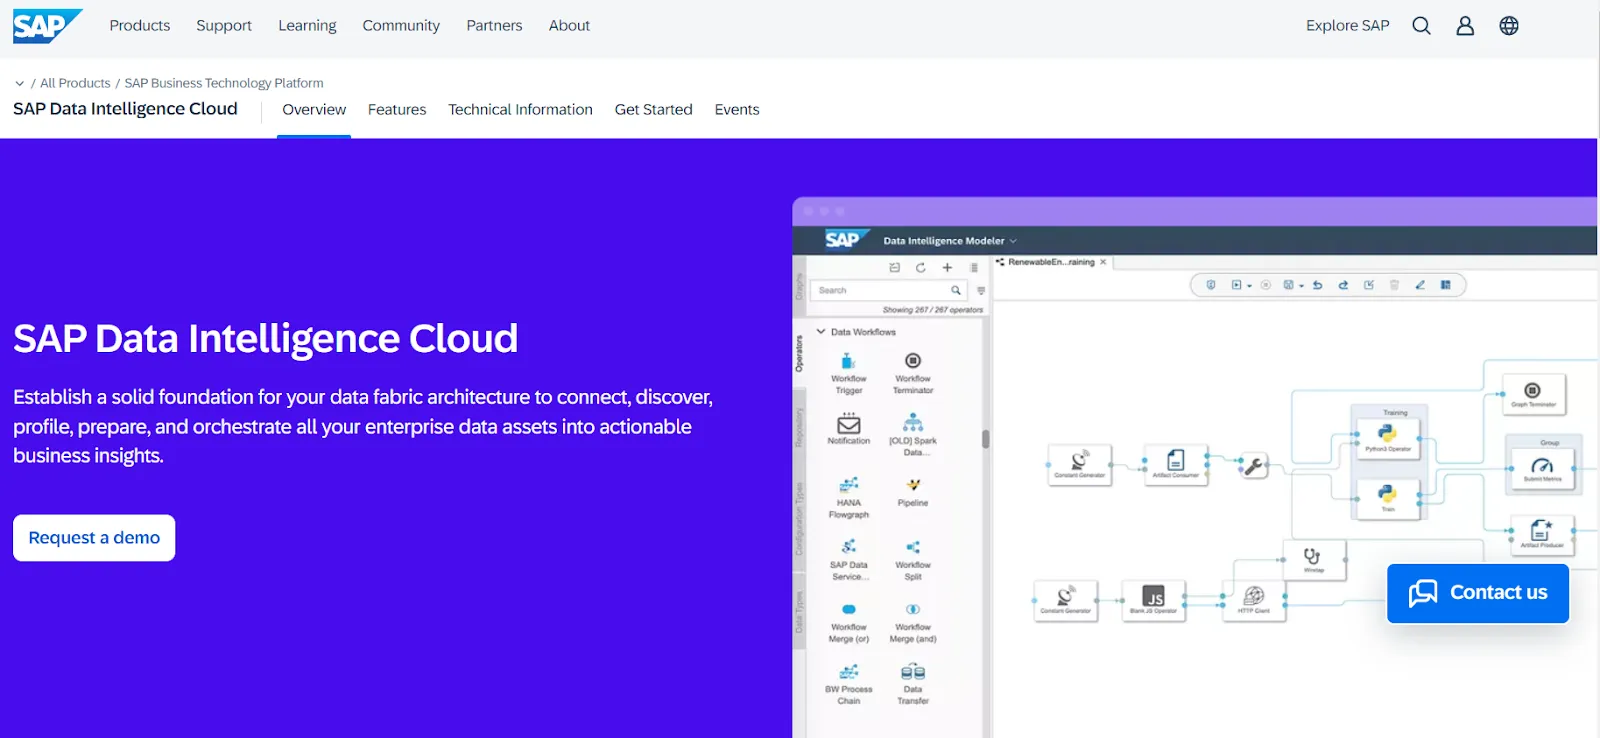Click the pencil edit icon in graph toolbar
This screenshot has height=738, width=1600.
(x=1420, y=285)
